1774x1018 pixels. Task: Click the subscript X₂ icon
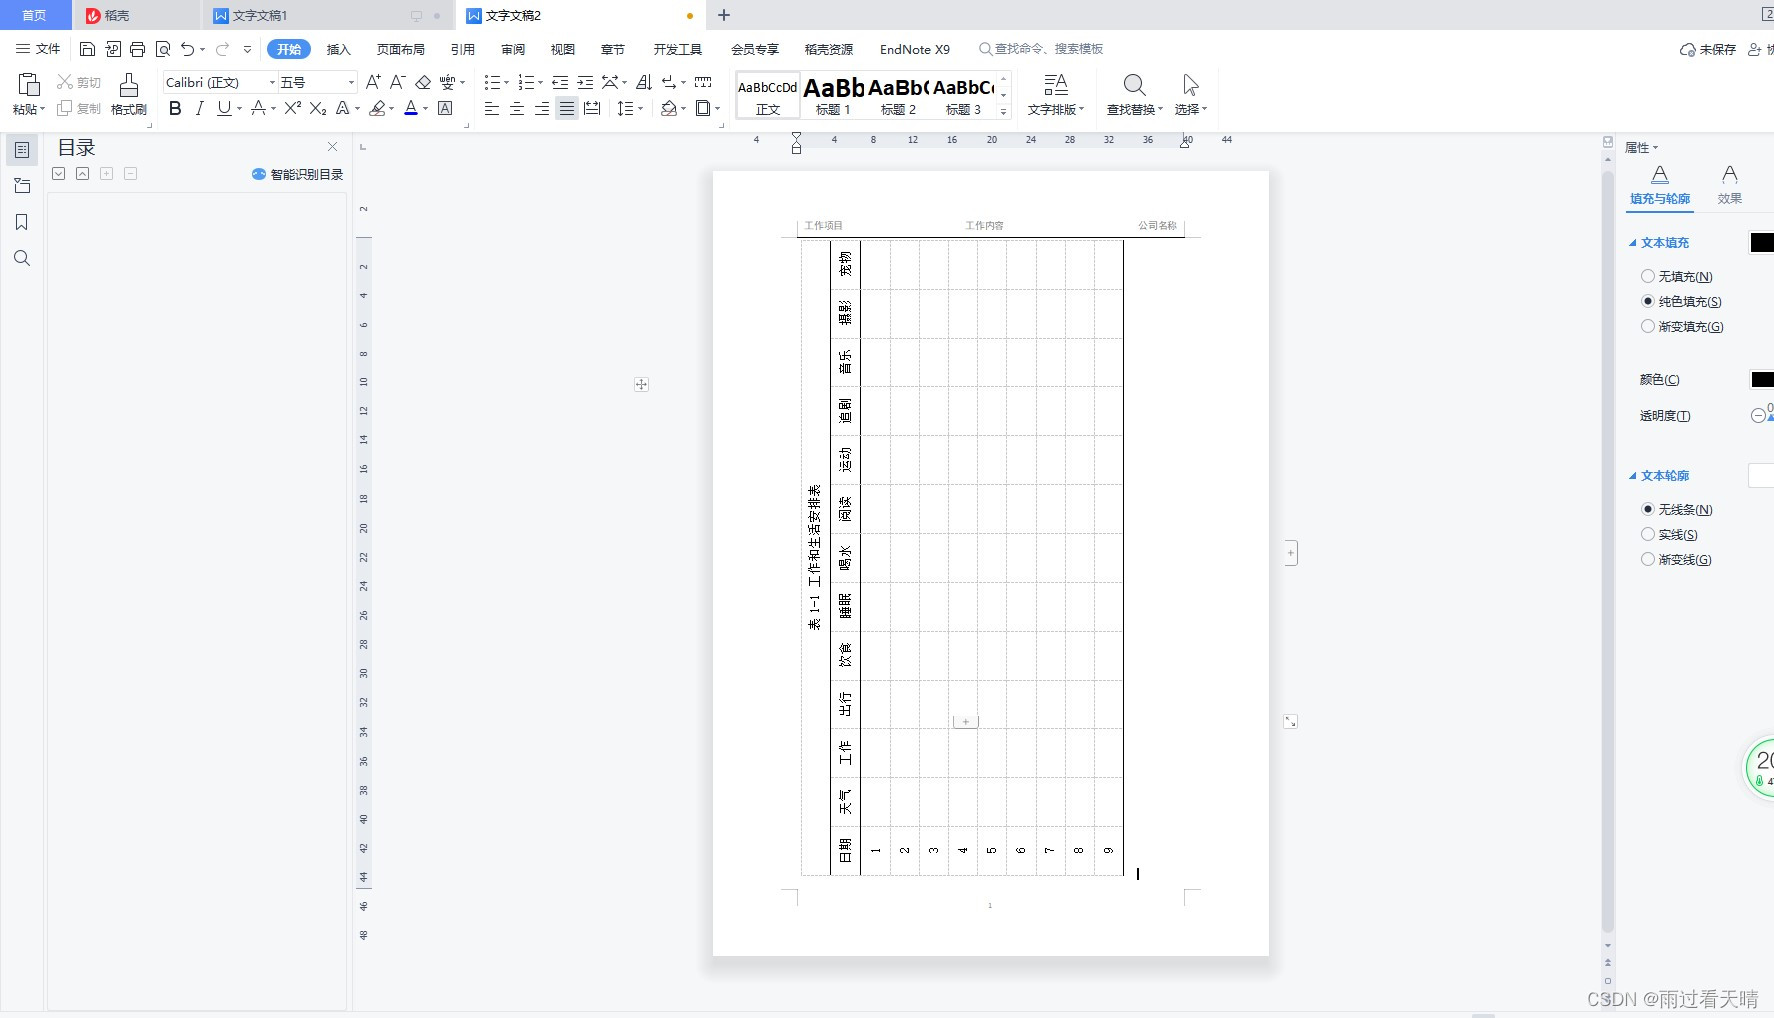(x=318, y=109)
